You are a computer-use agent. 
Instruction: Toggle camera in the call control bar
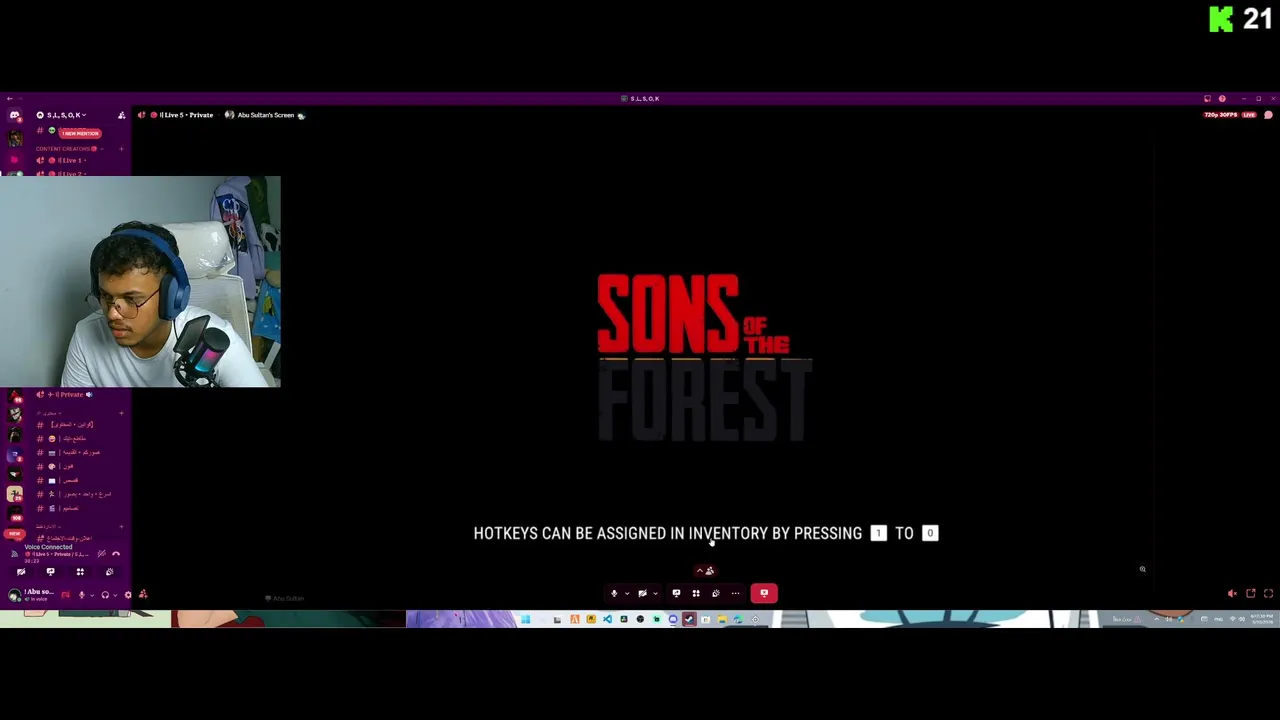(x=643, y=593)
